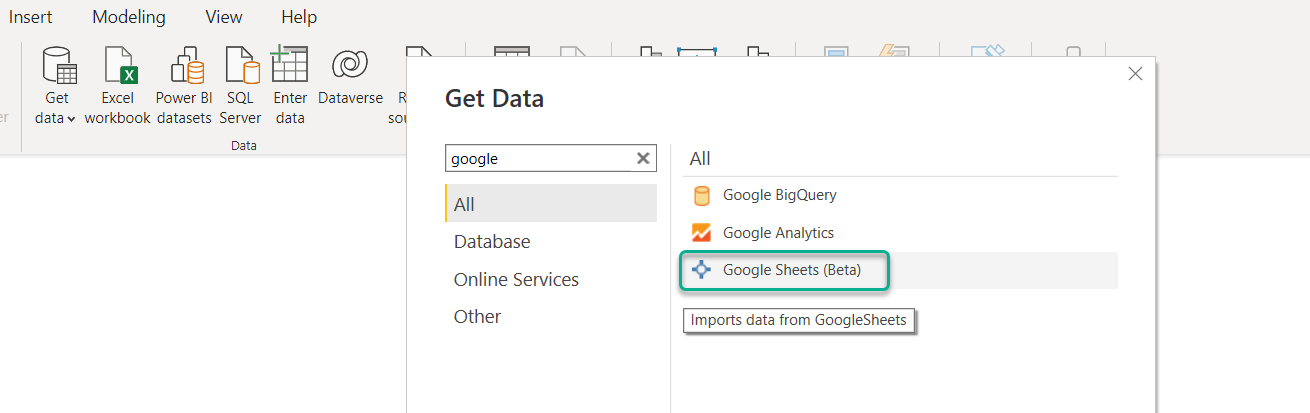Select the All category in left list

coord(551,204)
